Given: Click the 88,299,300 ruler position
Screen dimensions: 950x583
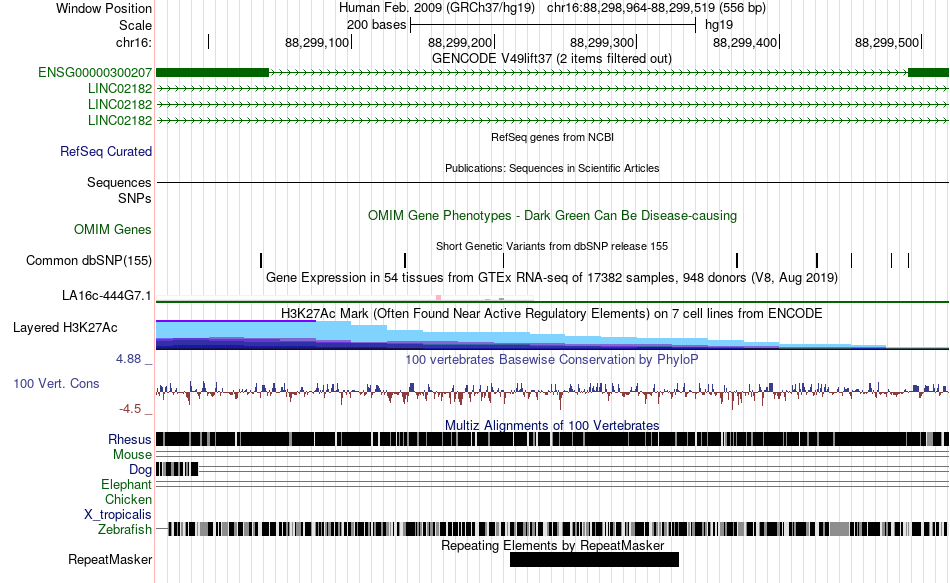Looking at the screenshot, I should click(602, 42).
